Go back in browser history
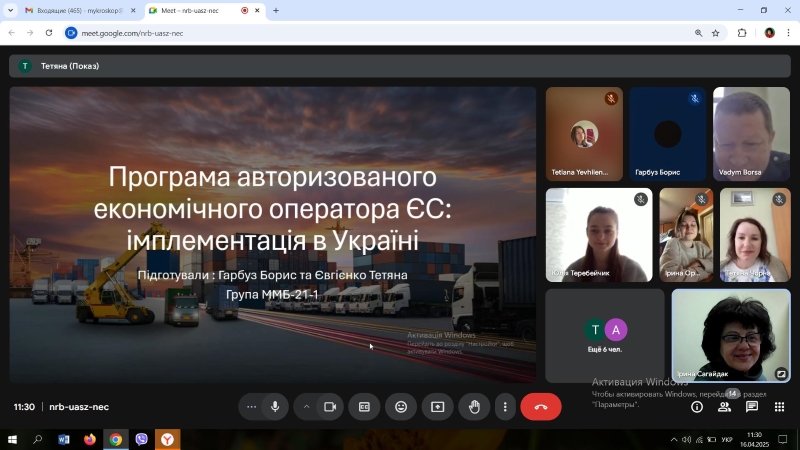This screenshot has height=450, width=800. tap(12, 33)
